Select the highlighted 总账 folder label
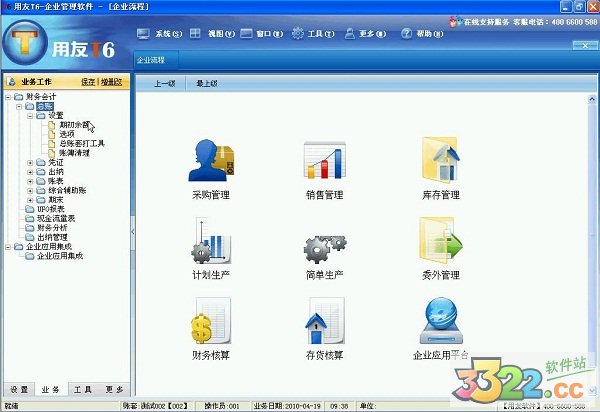The width and height of the screenshot is (600, 412). pyautogui.click(x=45, y=106)
